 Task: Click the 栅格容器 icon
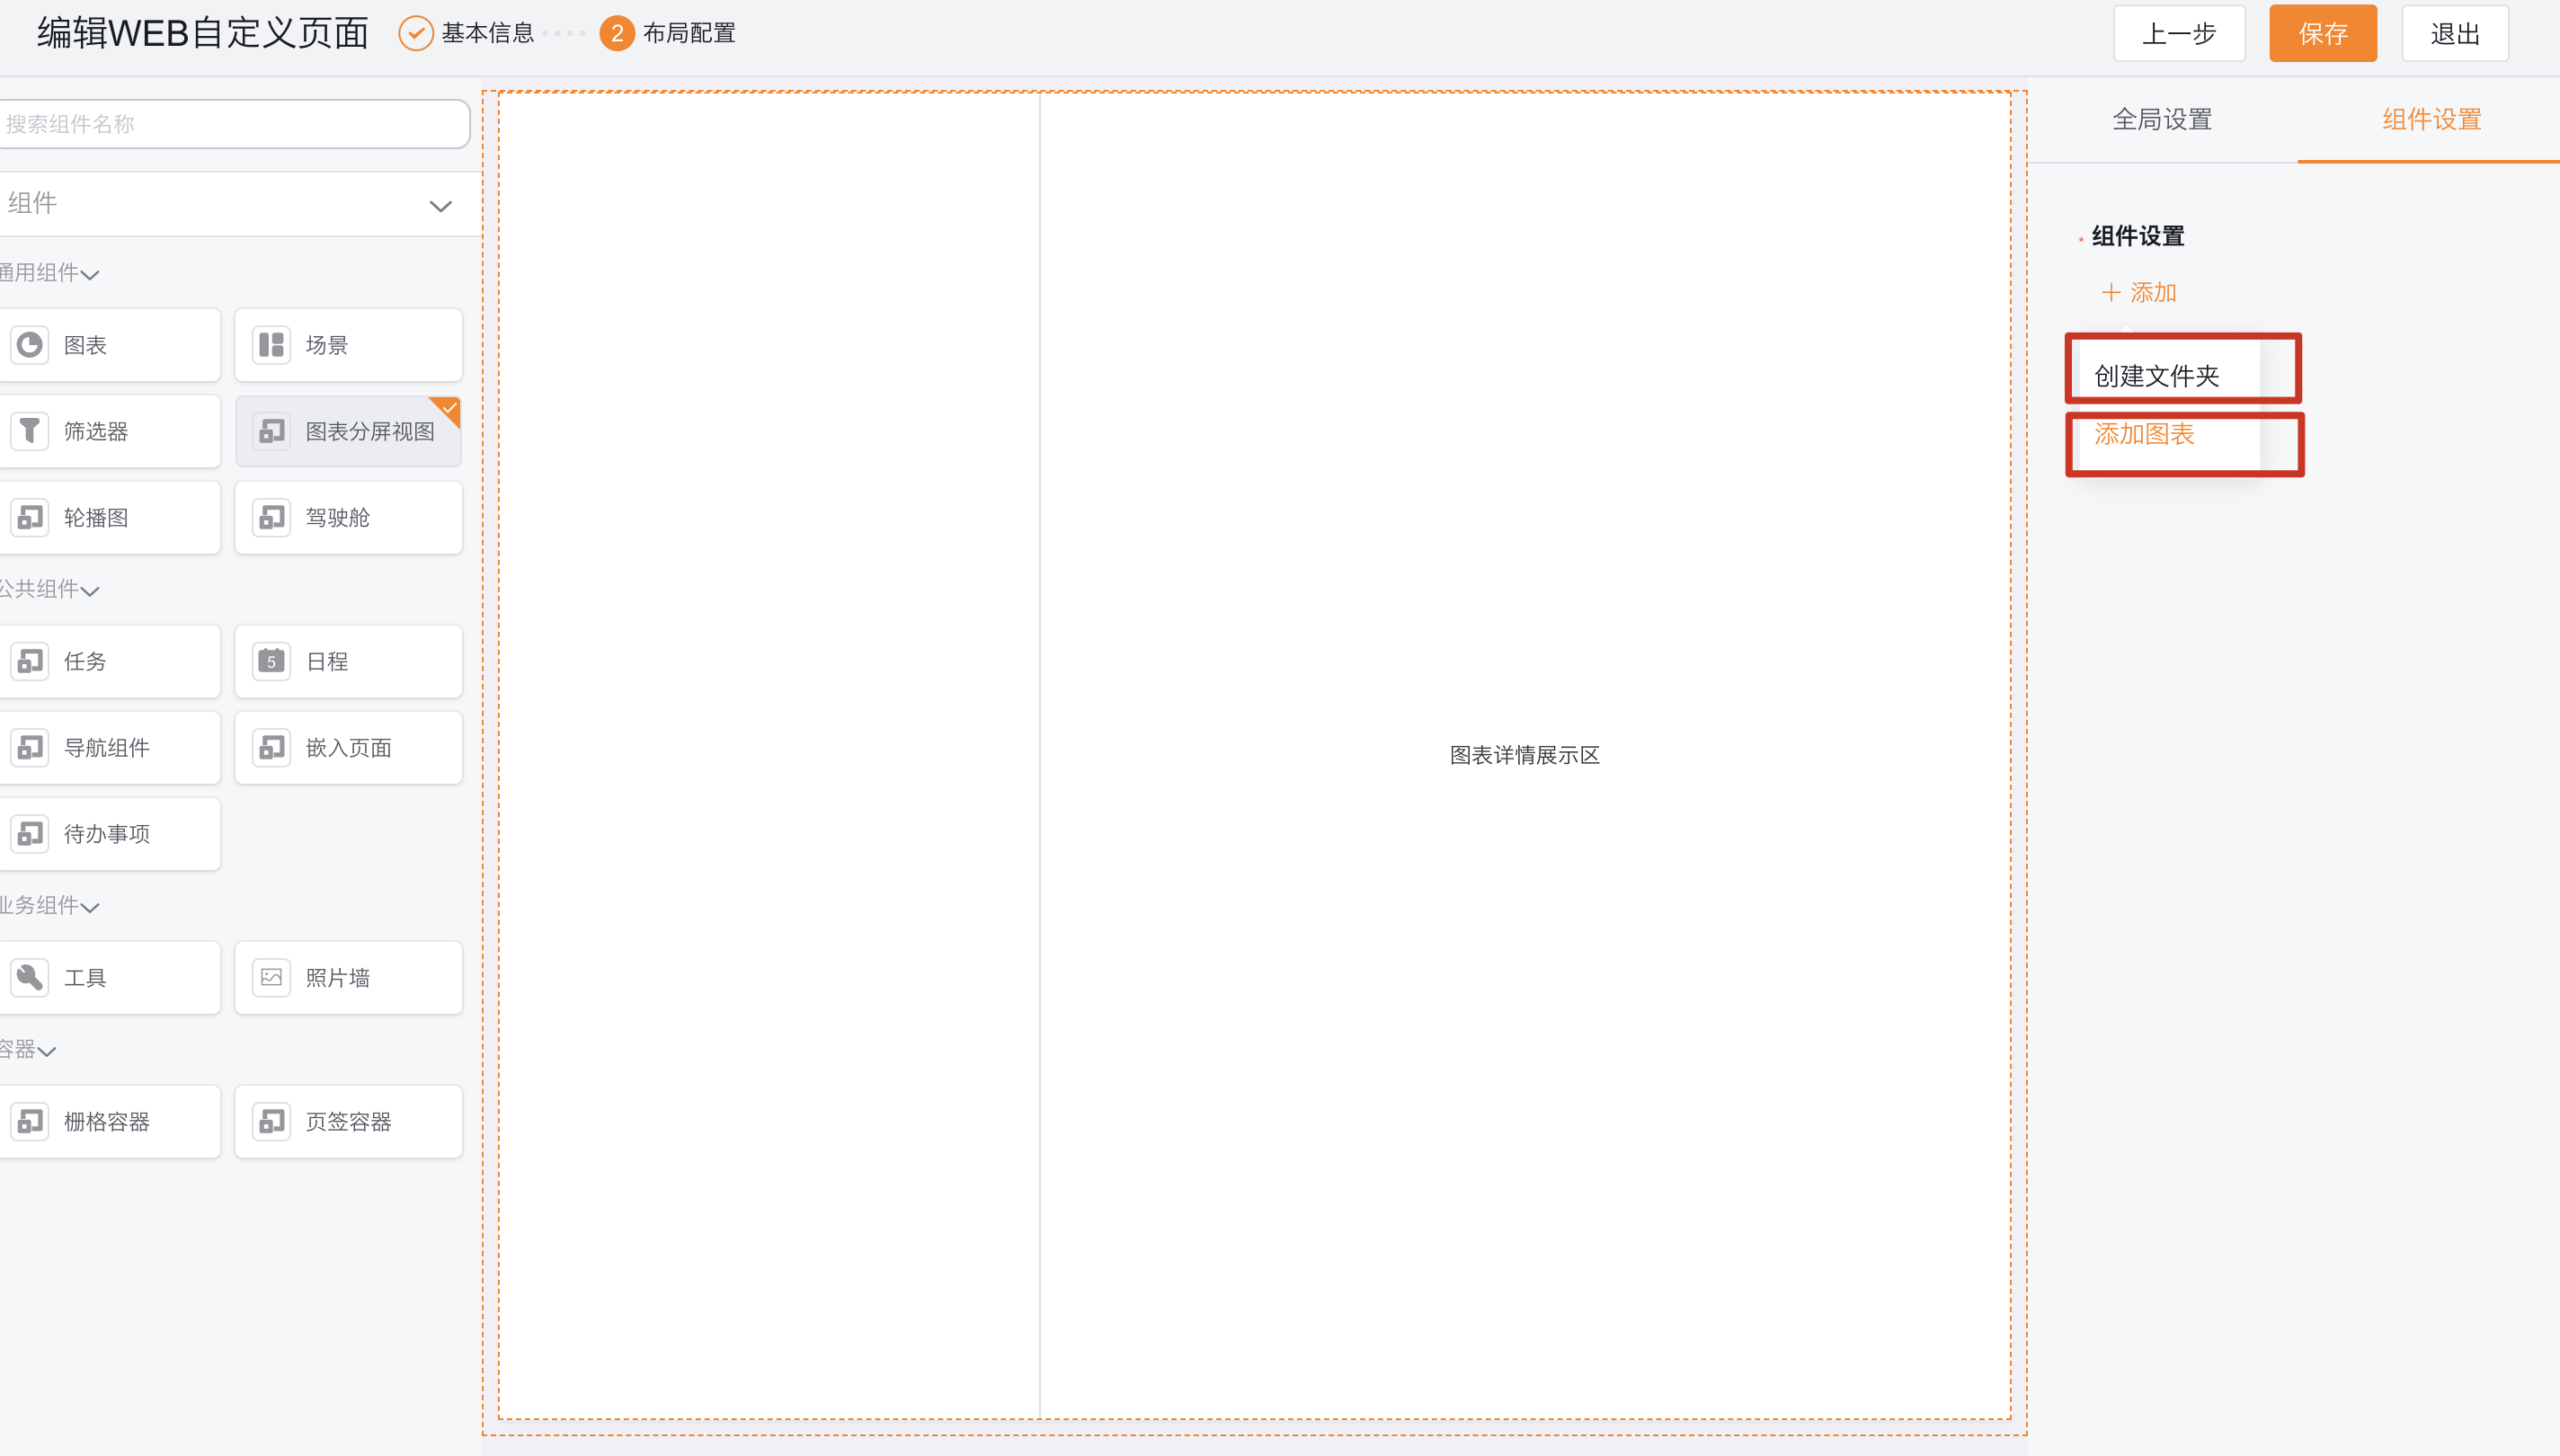coord(30,1121)
